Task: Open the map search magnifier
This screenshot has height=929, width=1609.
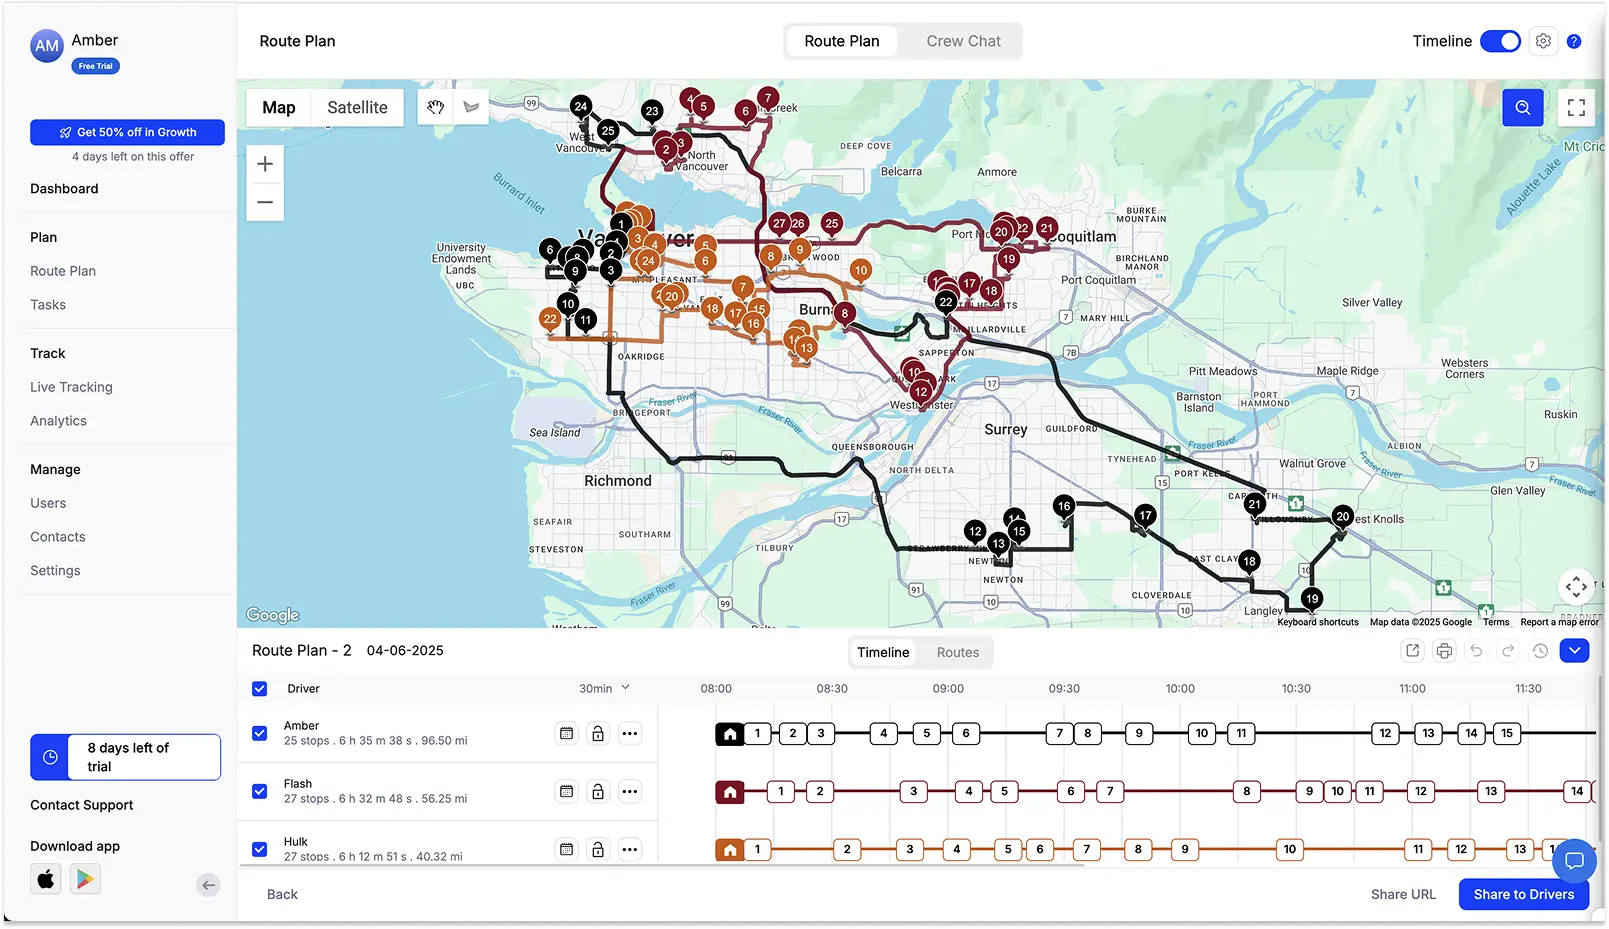Action: (1522, 107)
